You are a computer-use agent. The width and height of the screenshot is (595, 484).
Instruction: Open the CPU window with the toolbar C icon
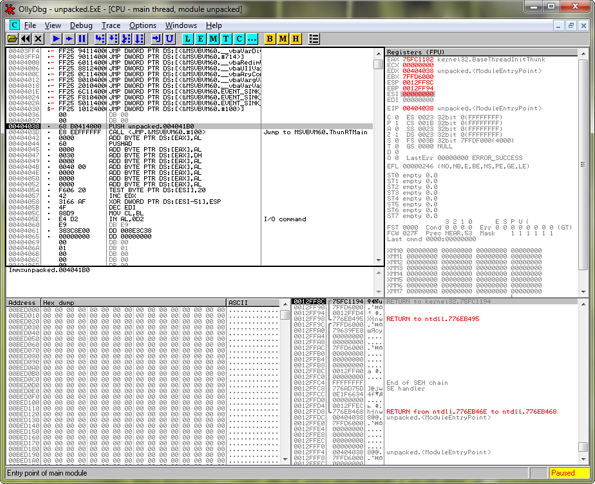pyautogui.click(x=239, y=39)
